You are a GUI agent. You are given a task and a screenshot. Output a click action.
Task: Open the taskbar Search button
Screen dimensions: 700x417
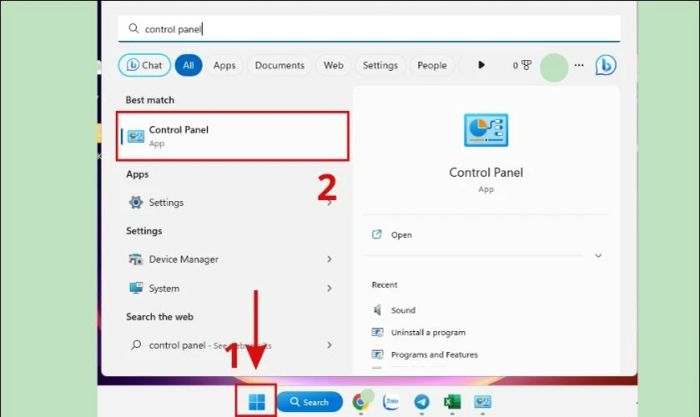point(310,402)
